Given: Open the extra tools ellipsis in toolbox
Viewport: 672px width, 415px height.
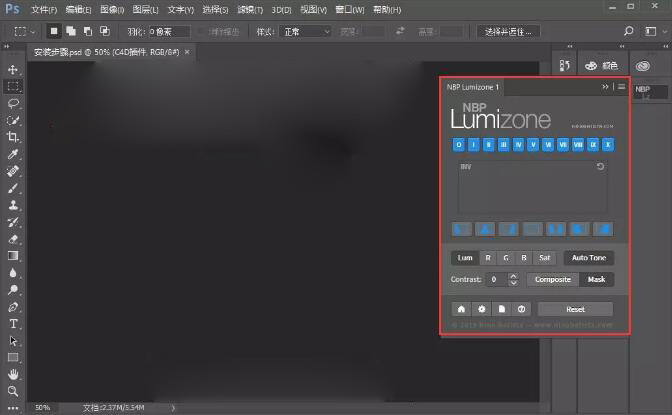Looking at the screenshot, I should tap(13, 408).
